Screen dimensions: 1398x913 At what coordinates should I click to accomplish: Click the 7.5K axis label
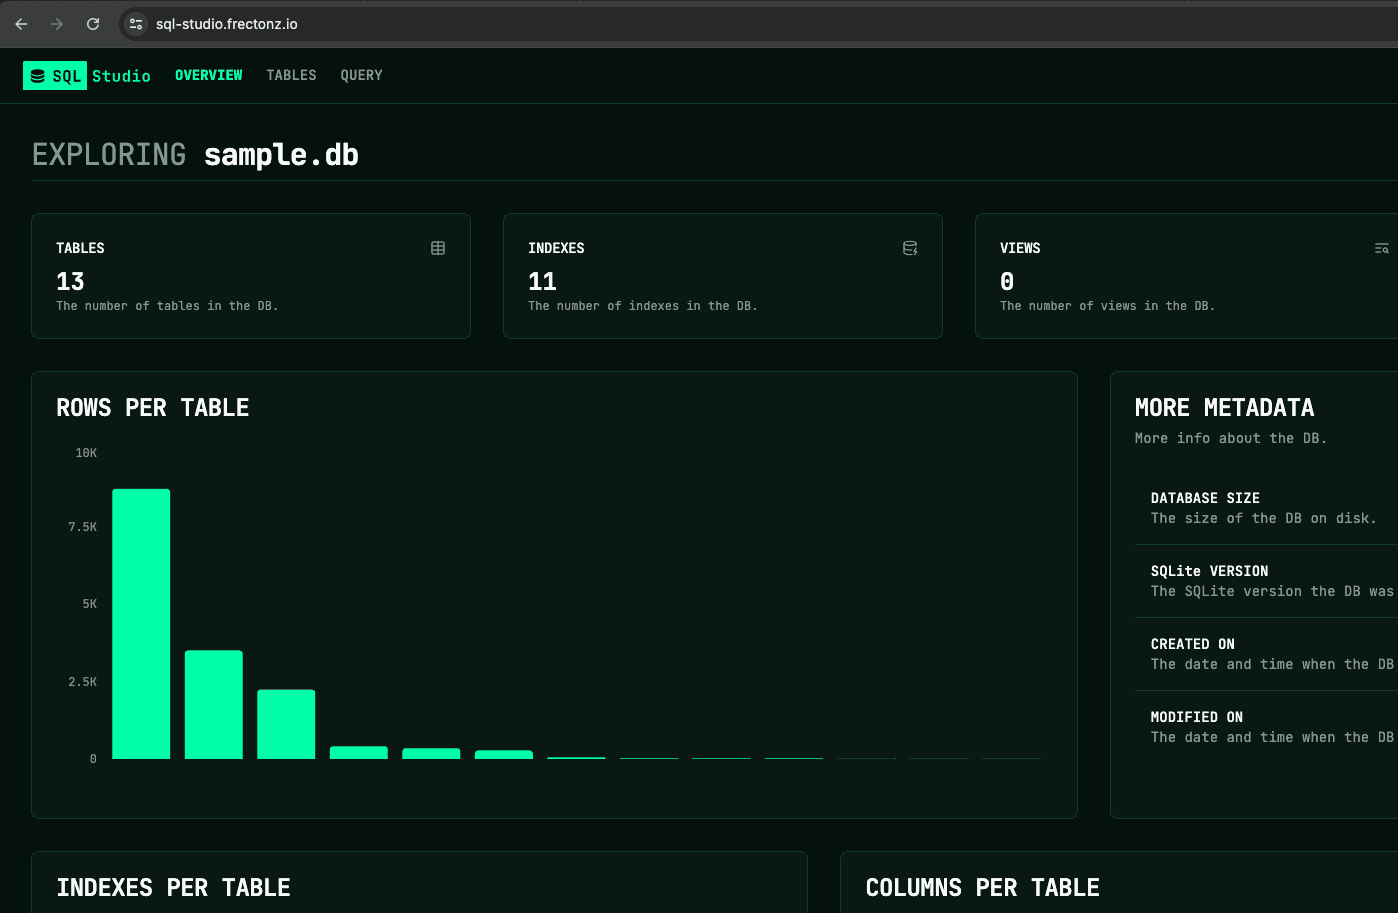[82, 527]
